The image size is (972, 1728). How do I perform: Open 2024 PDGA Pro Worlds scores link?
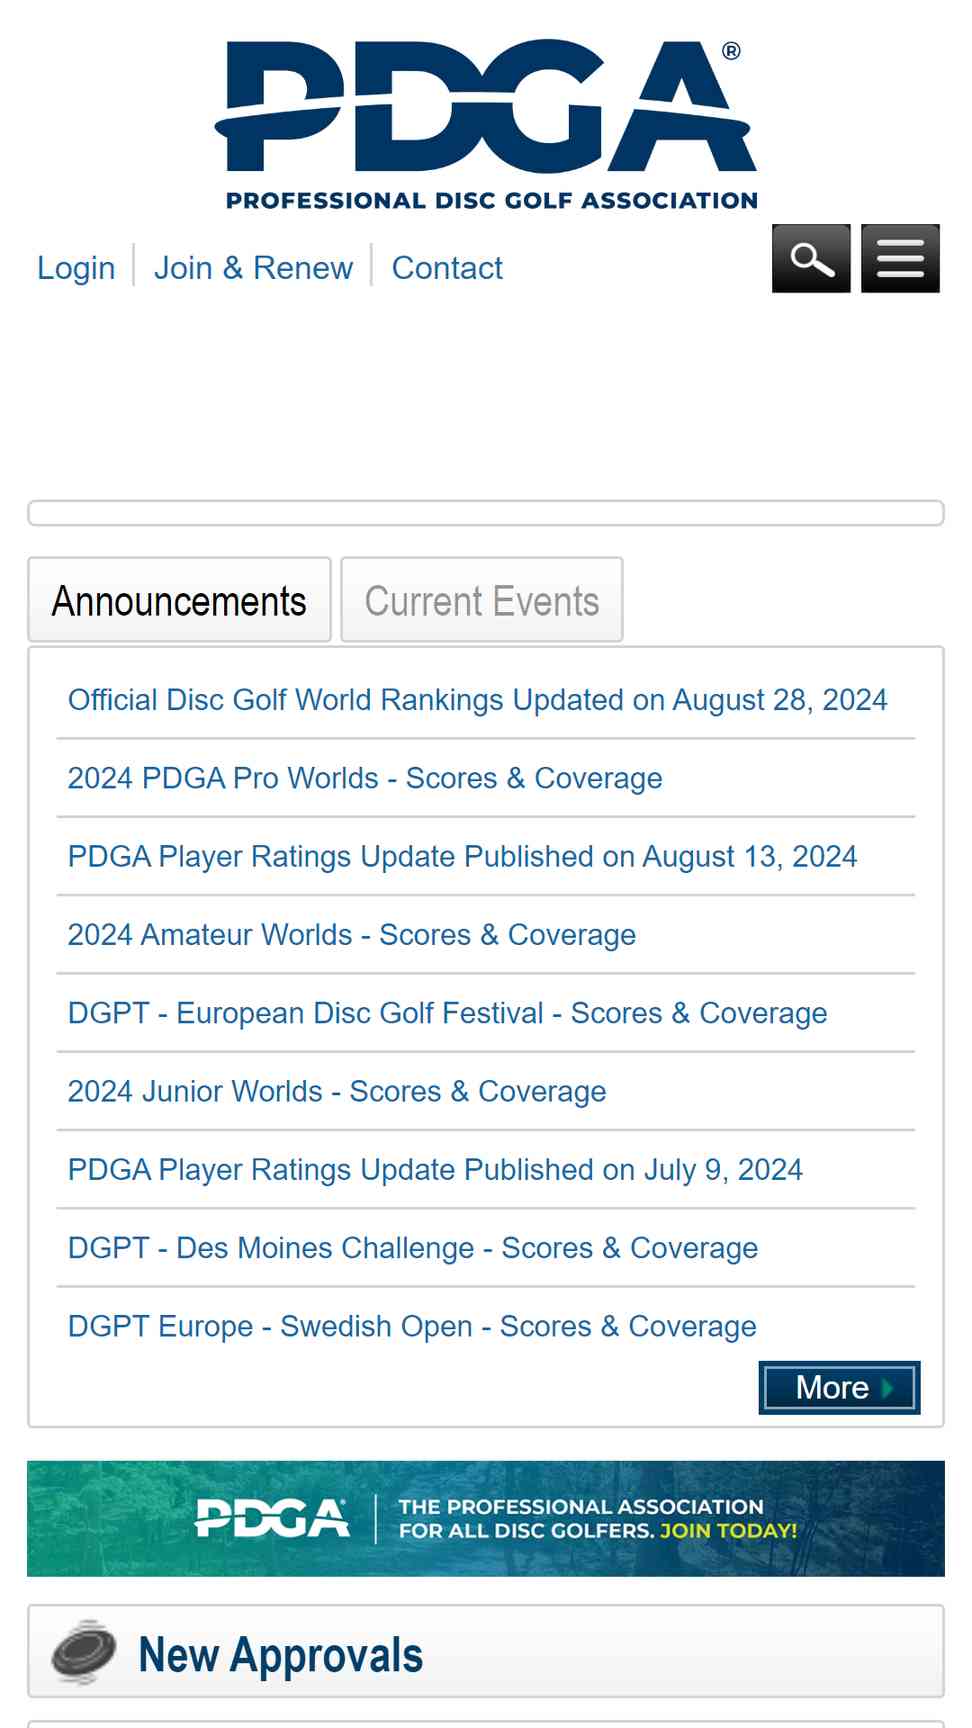(x=365, y=778)
